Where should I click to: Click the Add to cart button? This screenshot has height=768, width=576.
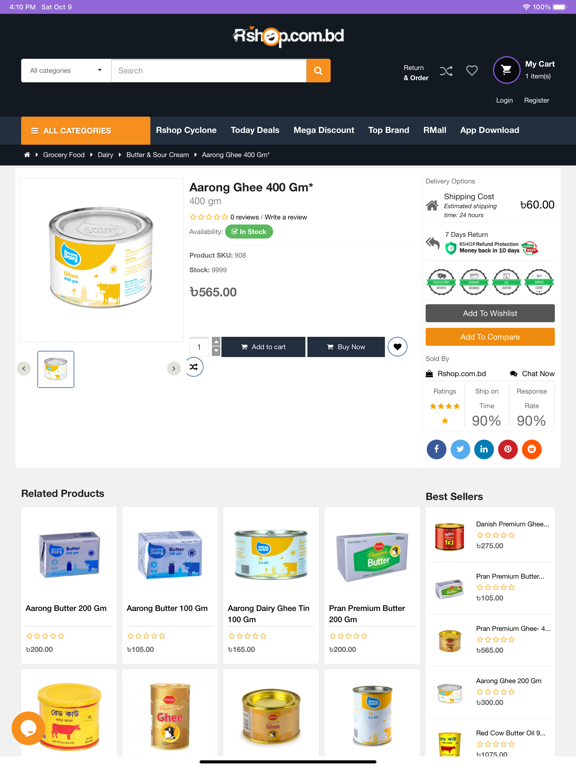coord(264,347)
